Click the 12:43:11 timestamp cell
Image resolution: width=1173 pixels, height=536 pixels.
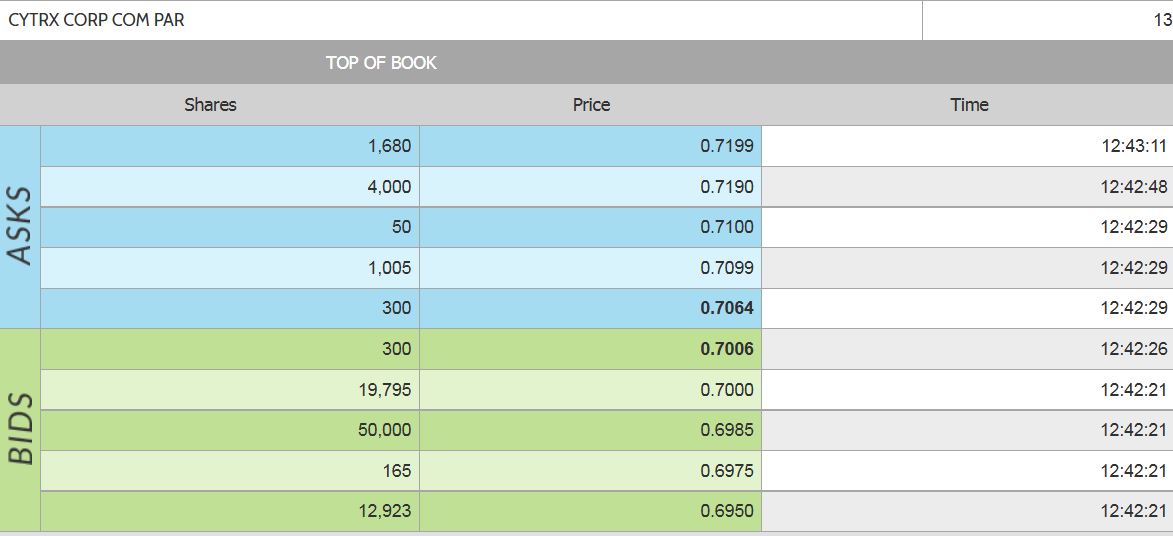coord(1134,146)
